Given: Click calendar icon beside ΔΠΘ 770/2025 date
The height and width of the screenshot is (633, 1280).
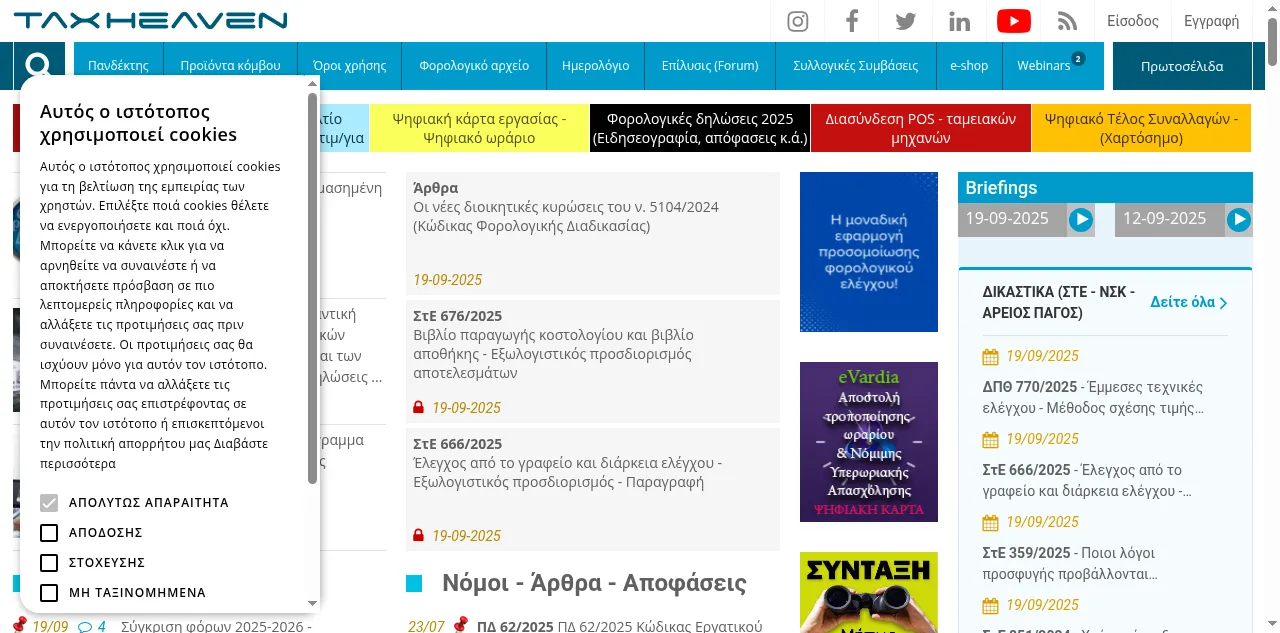Looking at the screenshot, I should click(991, 357).
